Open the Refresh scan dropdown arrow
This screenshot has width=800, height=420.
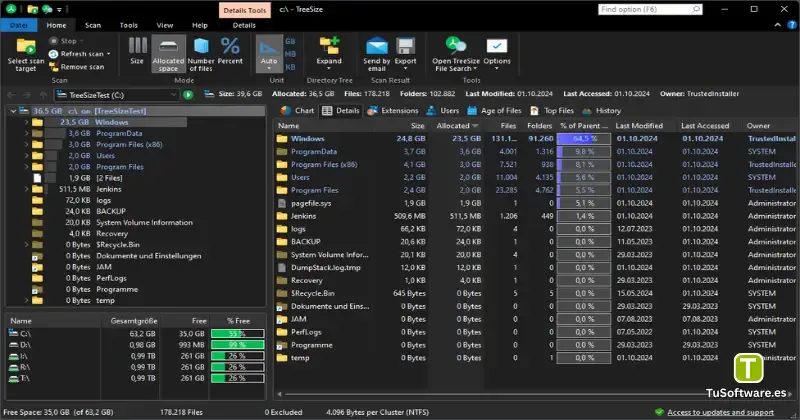(x=109, y=54)
